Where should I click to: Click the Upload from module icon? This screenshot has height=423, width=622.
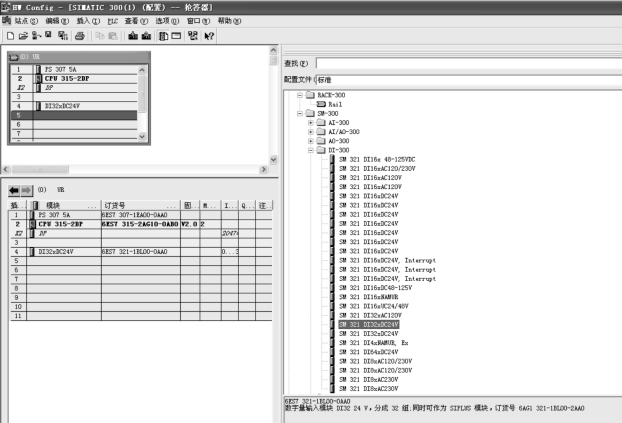pyautogui.click(x=146, y=36)
